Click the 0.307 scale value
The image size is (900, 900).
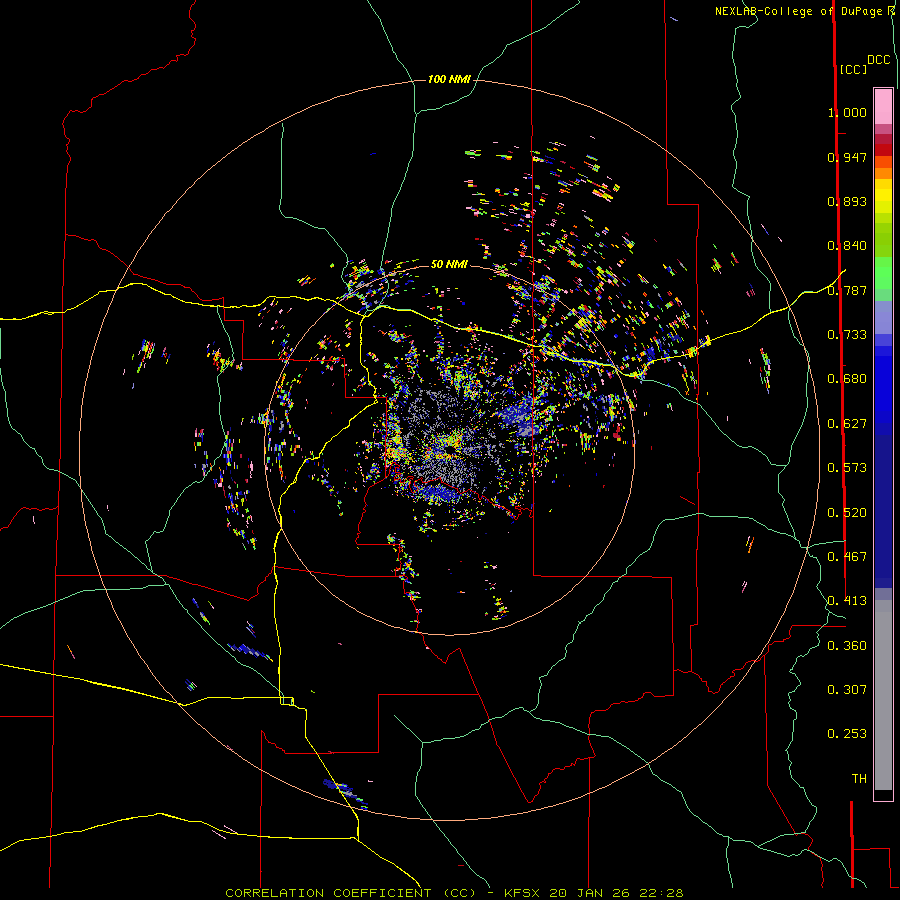coord(847,690)
